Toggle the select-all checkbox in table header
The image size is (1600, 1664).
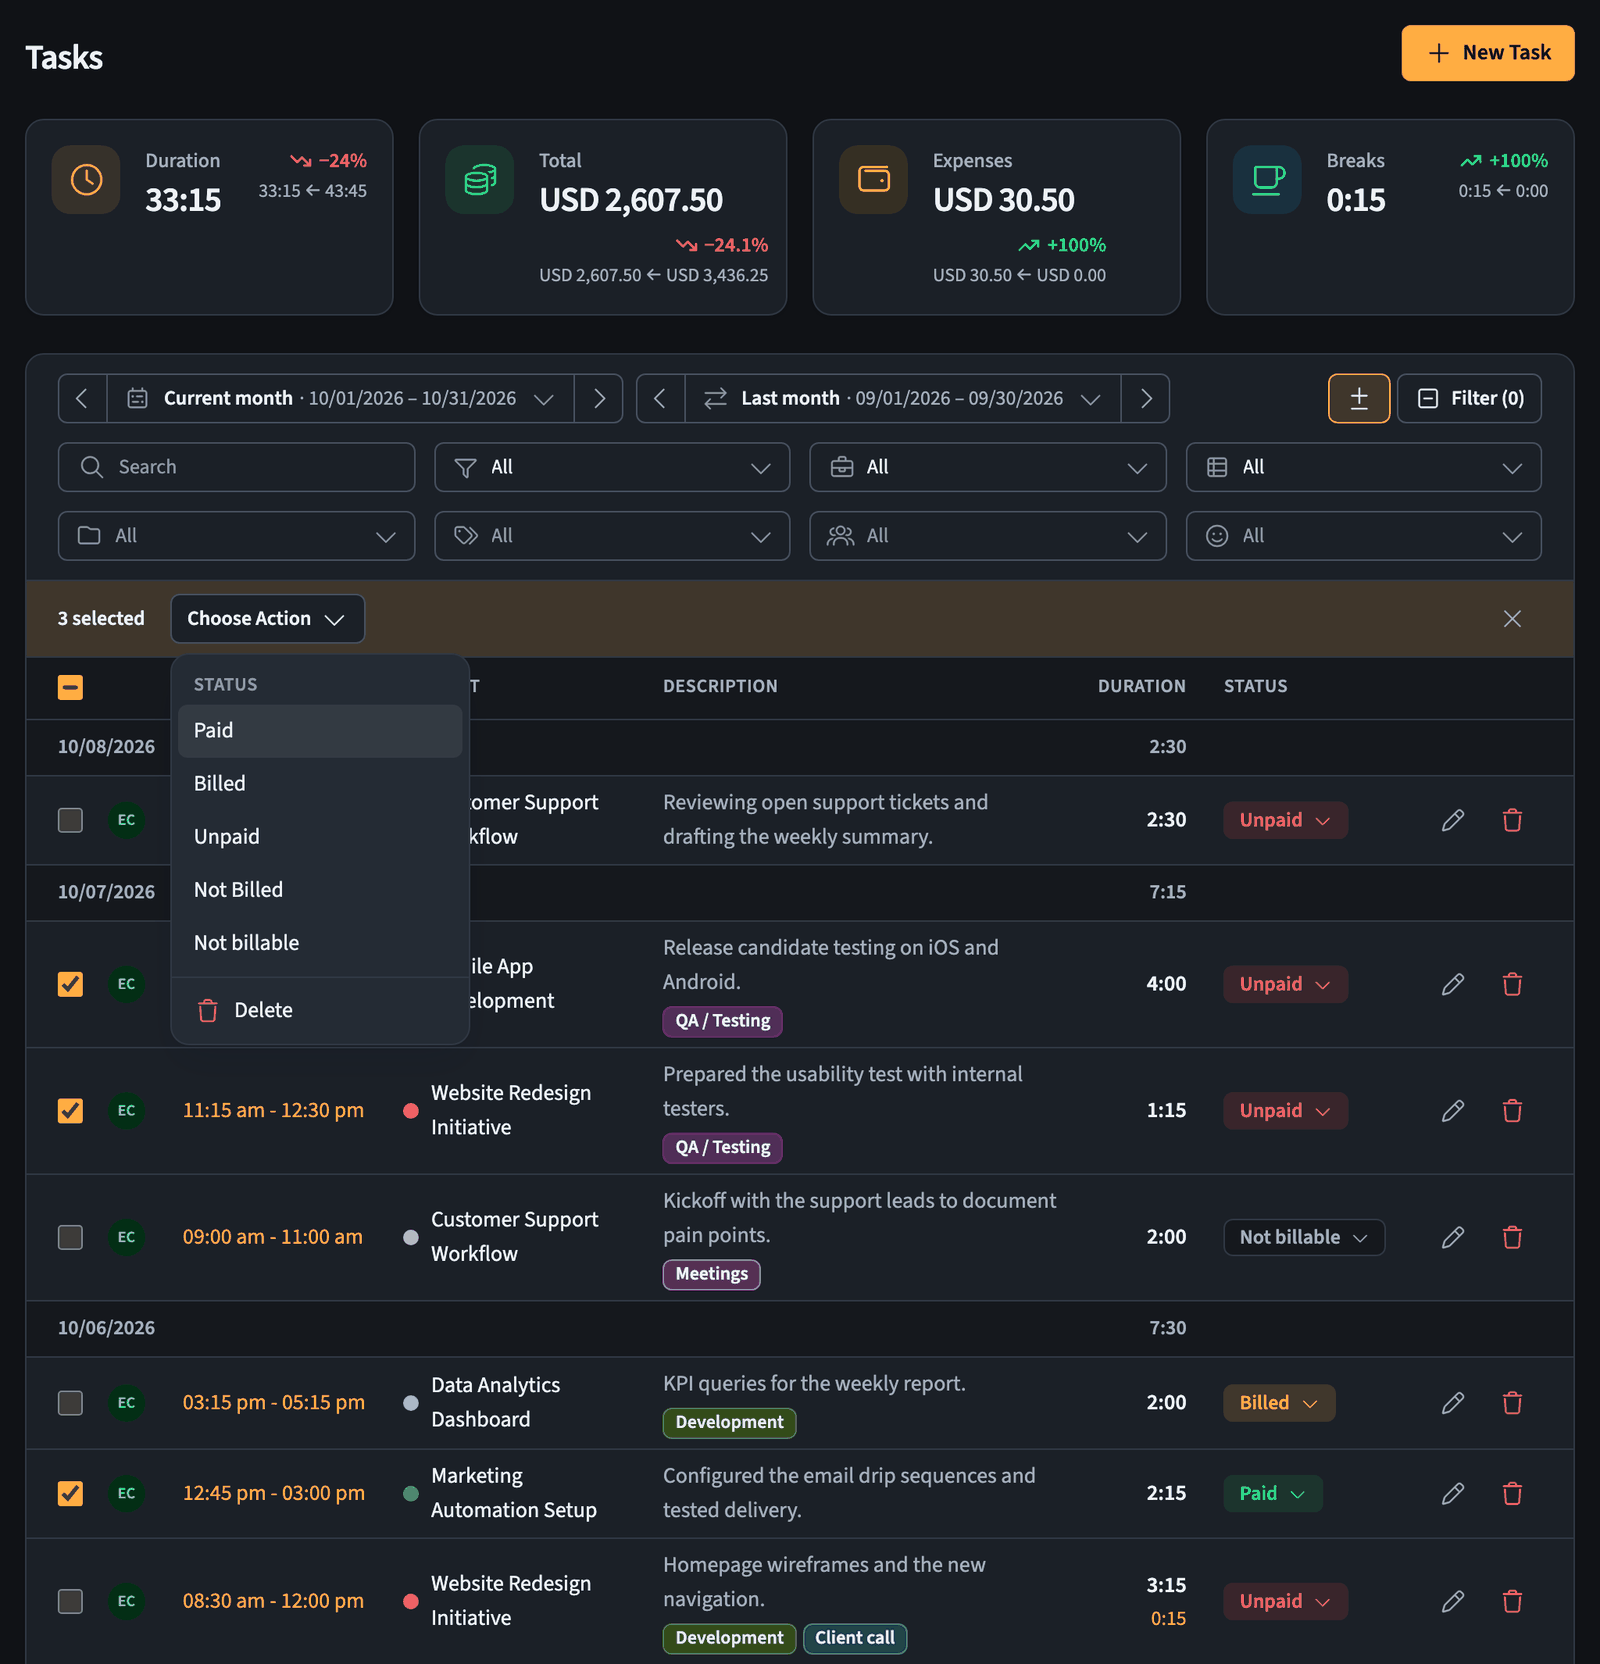[70, 687]
